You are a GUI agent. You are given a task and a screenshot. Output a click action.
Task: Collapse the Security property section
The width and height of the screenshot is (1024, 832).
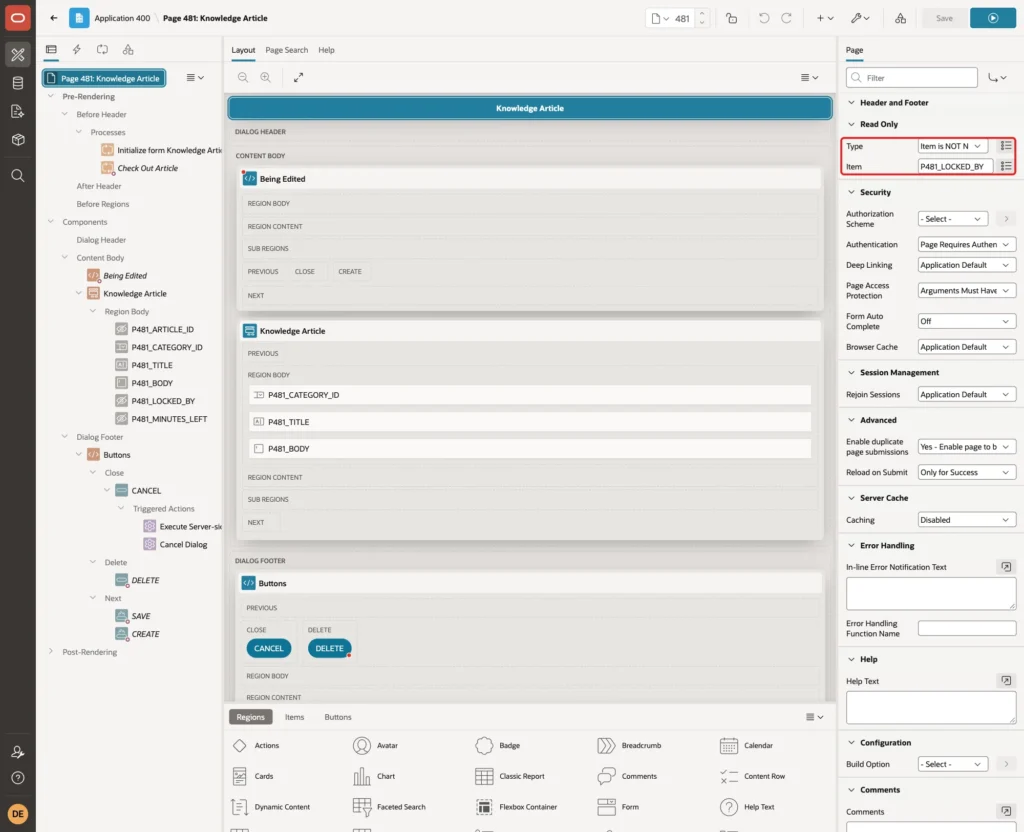pos(851,193)
